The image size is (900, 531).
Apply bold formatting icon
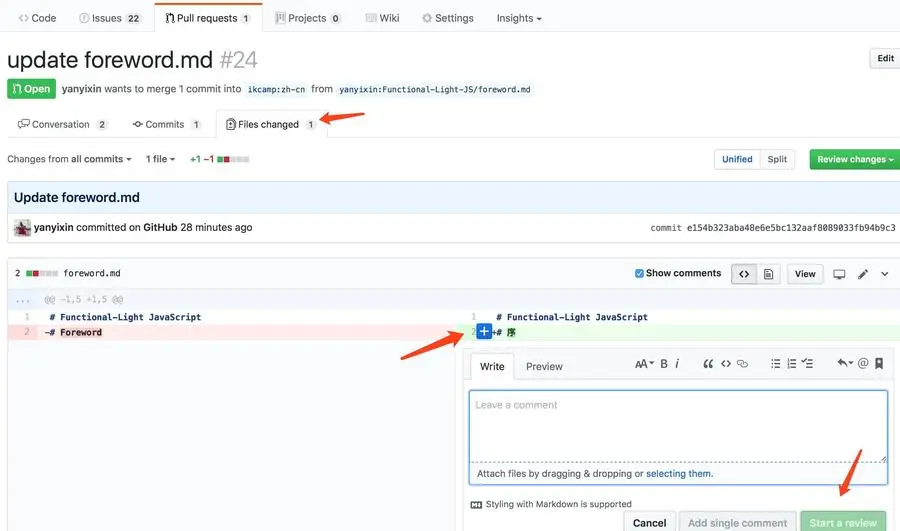(x=664, y=363)
